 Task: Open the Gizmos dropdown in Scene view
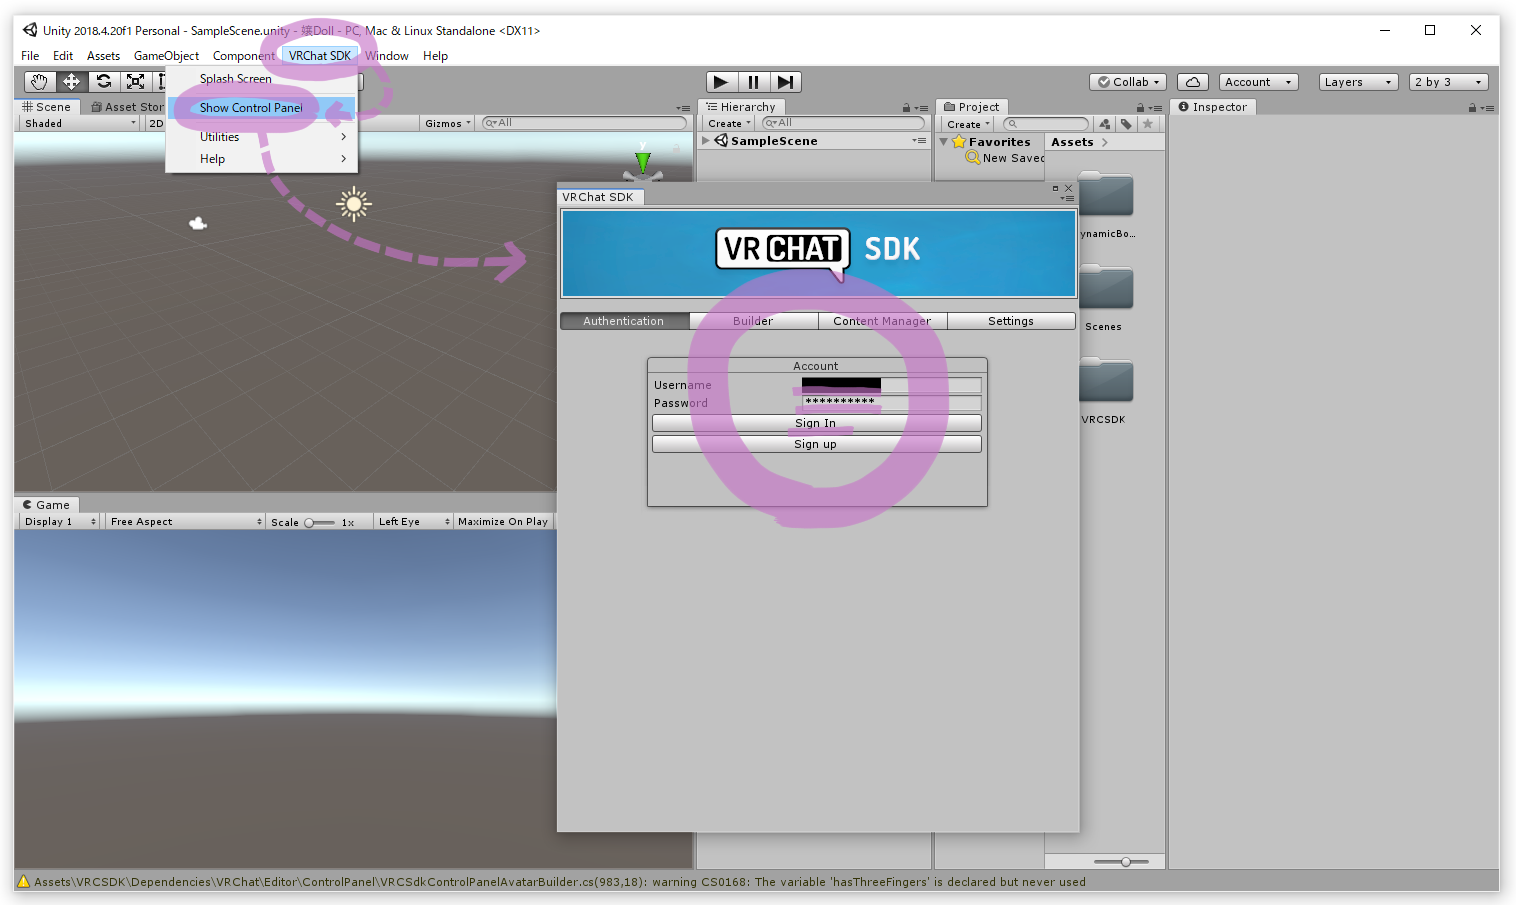tap(448, 123)
